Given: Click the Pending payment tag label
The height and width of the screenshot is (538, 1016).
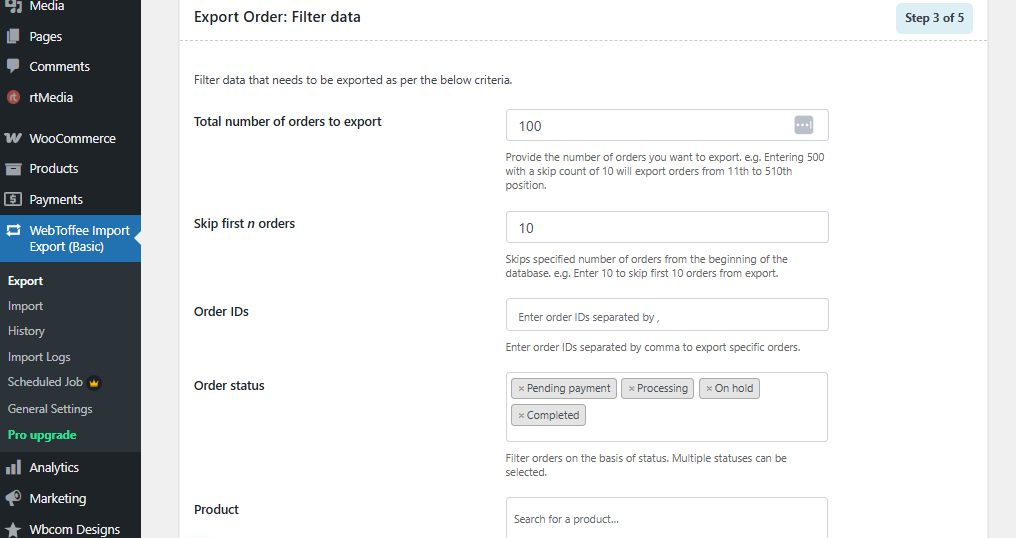Looking at the screenshot, I should click(568, 388).
